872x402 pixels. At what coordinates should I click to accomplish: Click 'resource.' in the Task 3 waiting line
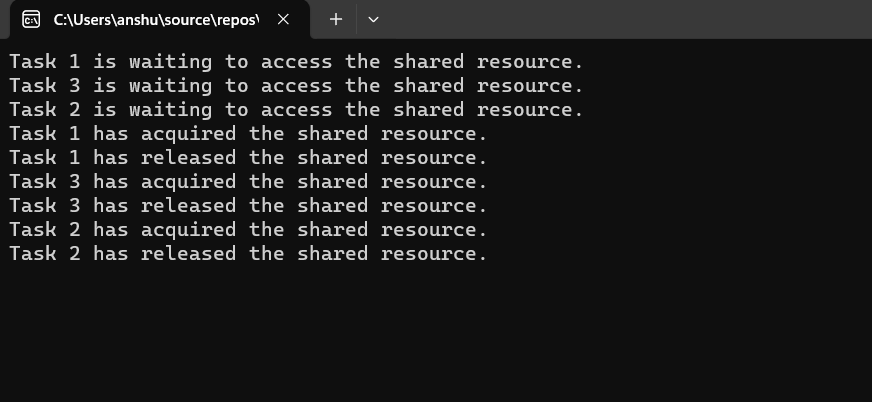tap(529, 85)
